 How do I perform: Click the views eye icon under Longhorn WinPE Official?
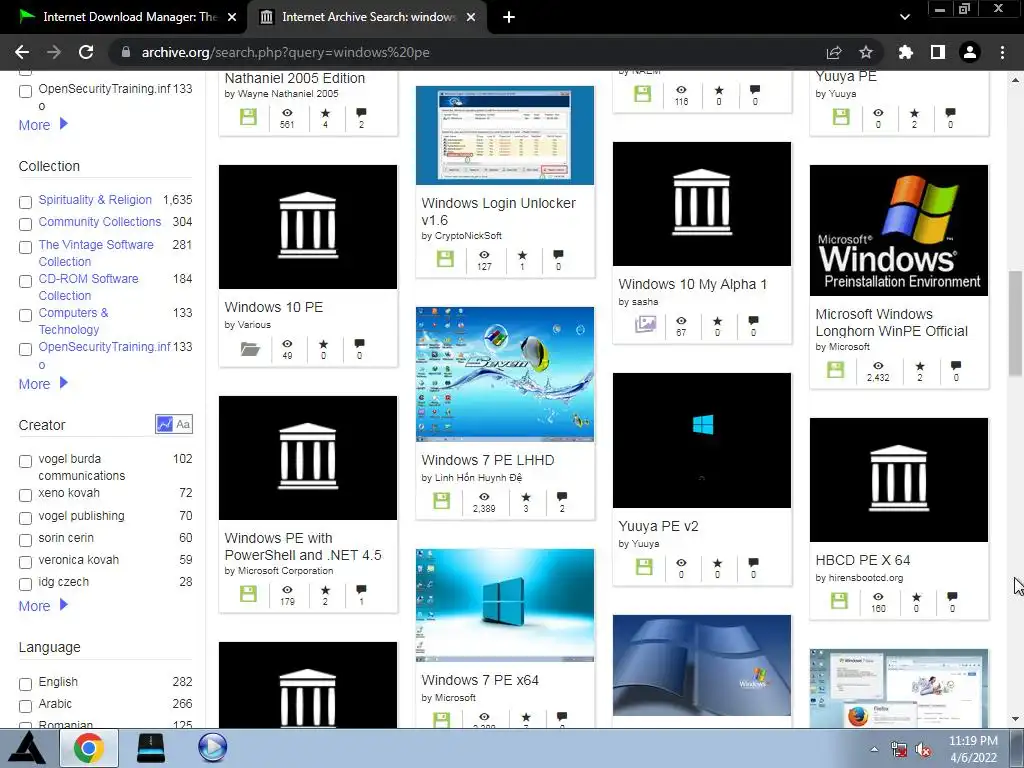tap(878, 366)
